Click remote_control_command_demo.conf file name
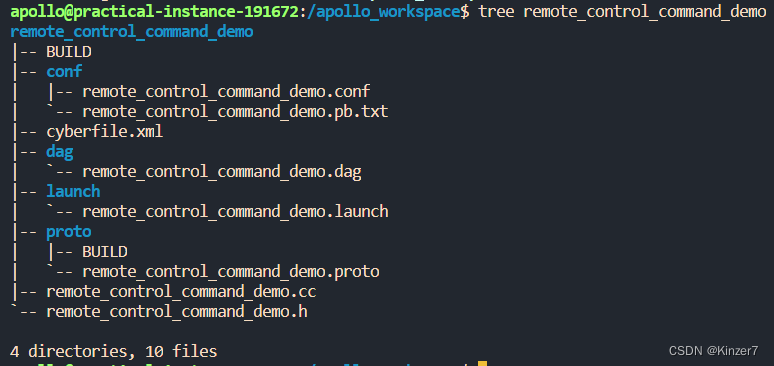774x366 pixels. (226, 92)
